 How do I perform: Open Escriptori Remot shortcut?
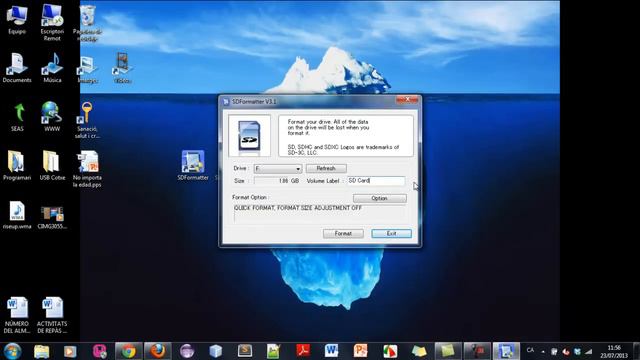click(x=52, y=22)
